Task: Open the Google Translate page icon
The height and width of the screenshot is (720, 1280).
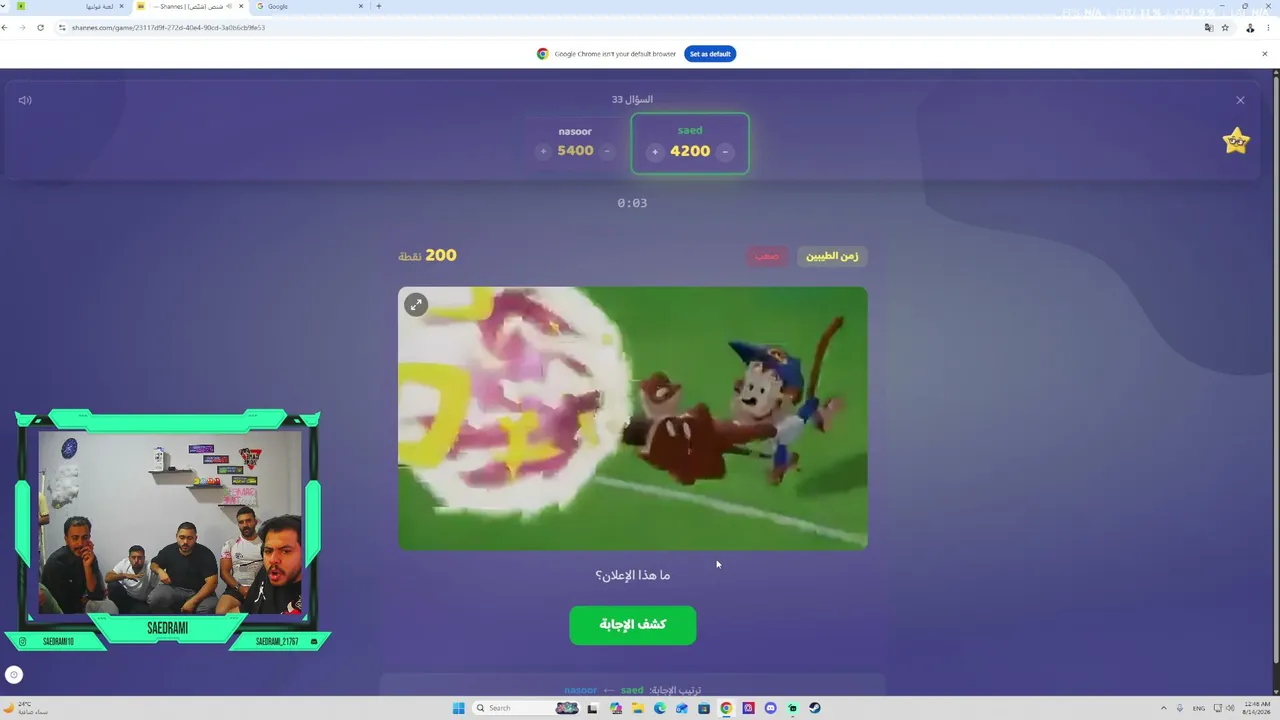Action: pyautogui.click(x=1209, y=28)
